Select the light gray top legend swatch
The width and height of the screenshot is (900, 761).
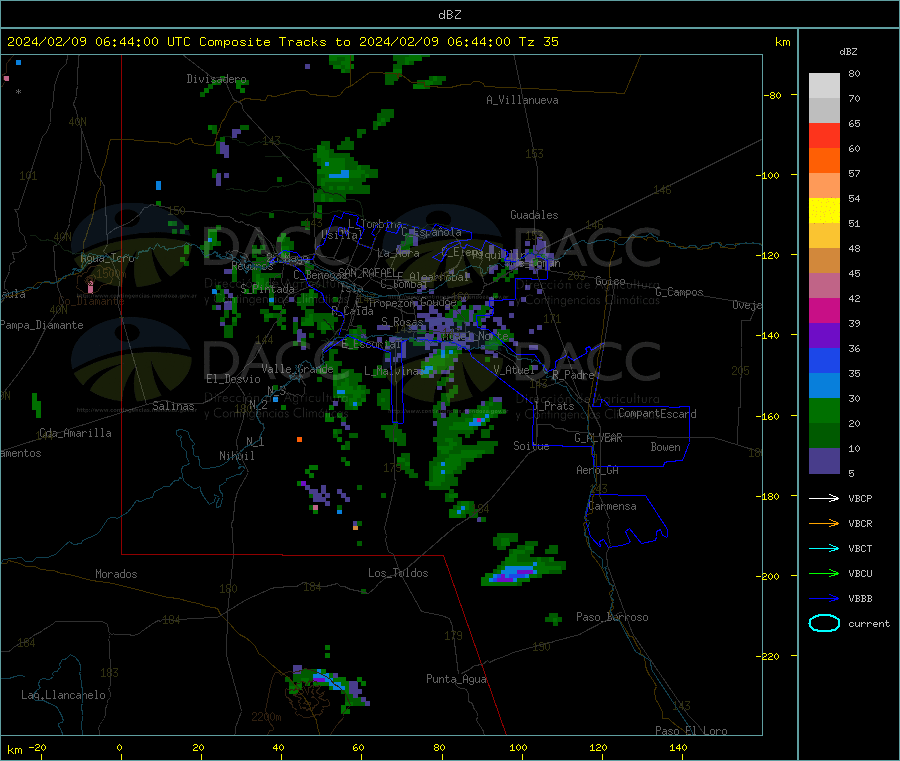click(x=824, y=86)
